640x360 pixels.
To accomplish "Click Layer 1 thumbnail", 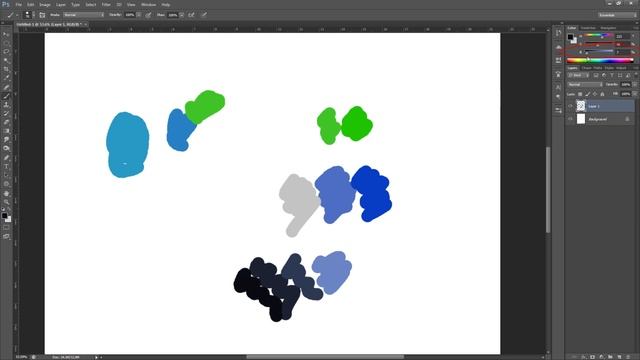I will coord(581,106).
